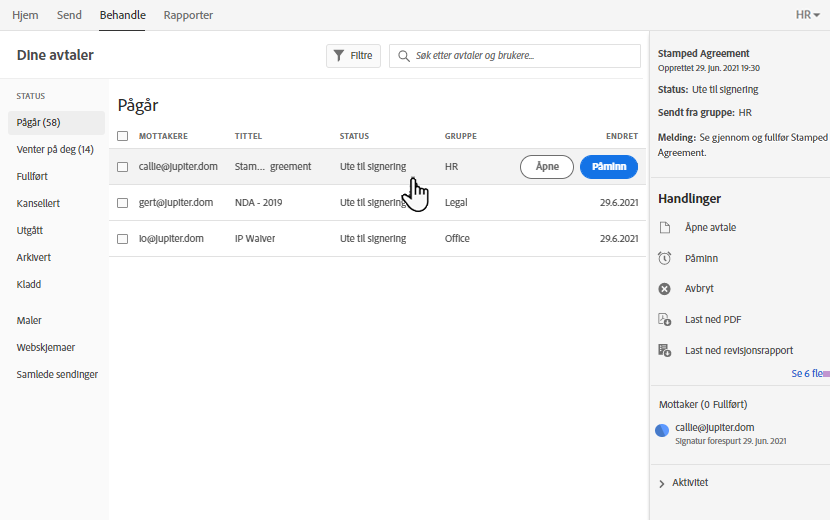
Task: Check the box for gert@jupiter.dom row
Action: click(x=123, y=203)
